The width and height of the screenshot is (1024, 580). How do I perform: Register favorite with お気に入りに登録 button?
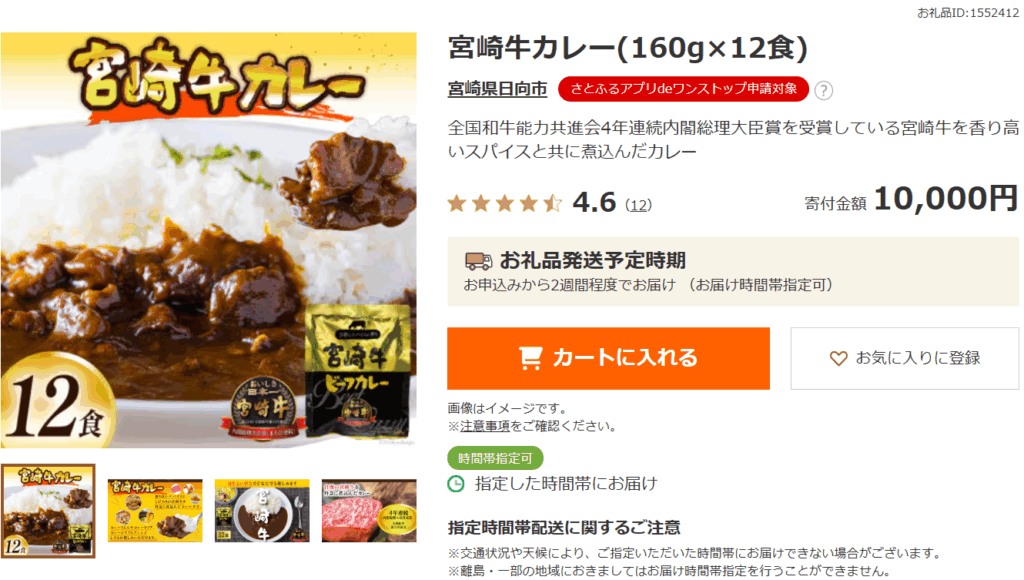(904, 359)
